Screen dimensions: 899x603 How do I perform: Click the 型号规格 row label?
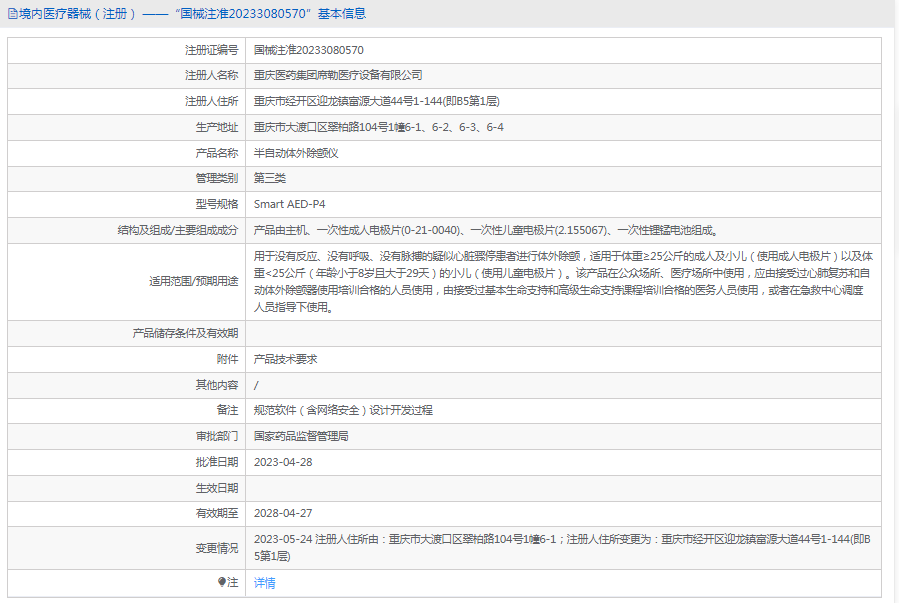pyautogui.click(x=217, y=204)
